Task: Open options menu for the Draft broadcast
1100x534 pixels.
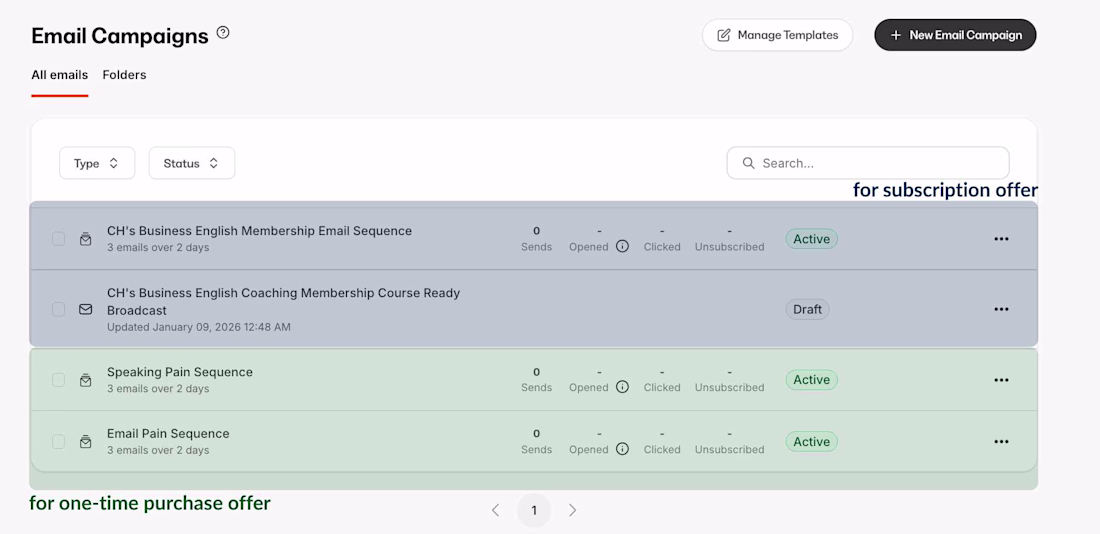Action: pos(1001,310)
